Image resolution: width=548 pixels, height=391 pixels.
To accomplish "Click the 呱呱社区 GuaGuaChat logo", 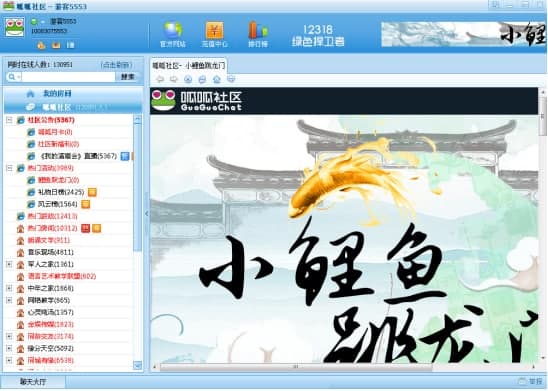I will pyautogui.click(x=196, y=101).
